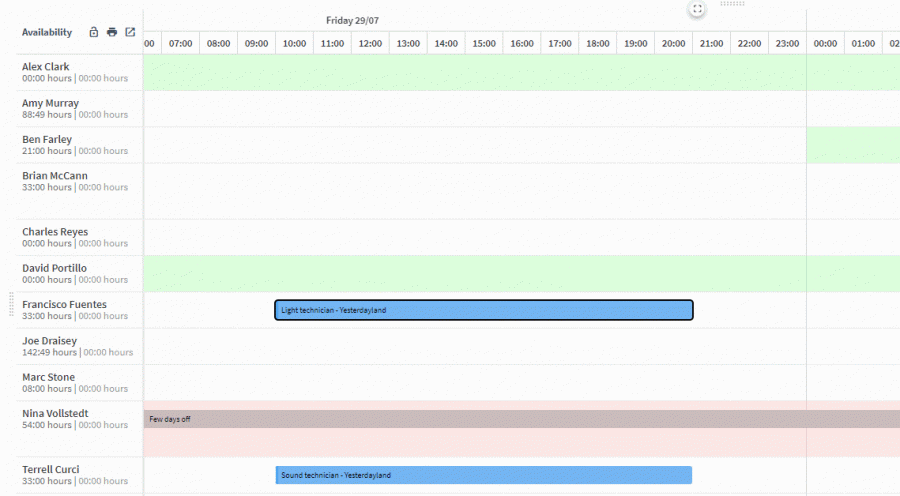Select Amy Murray crew member
This screenshot has width=900, height=496.
click(x=51, y=103)
